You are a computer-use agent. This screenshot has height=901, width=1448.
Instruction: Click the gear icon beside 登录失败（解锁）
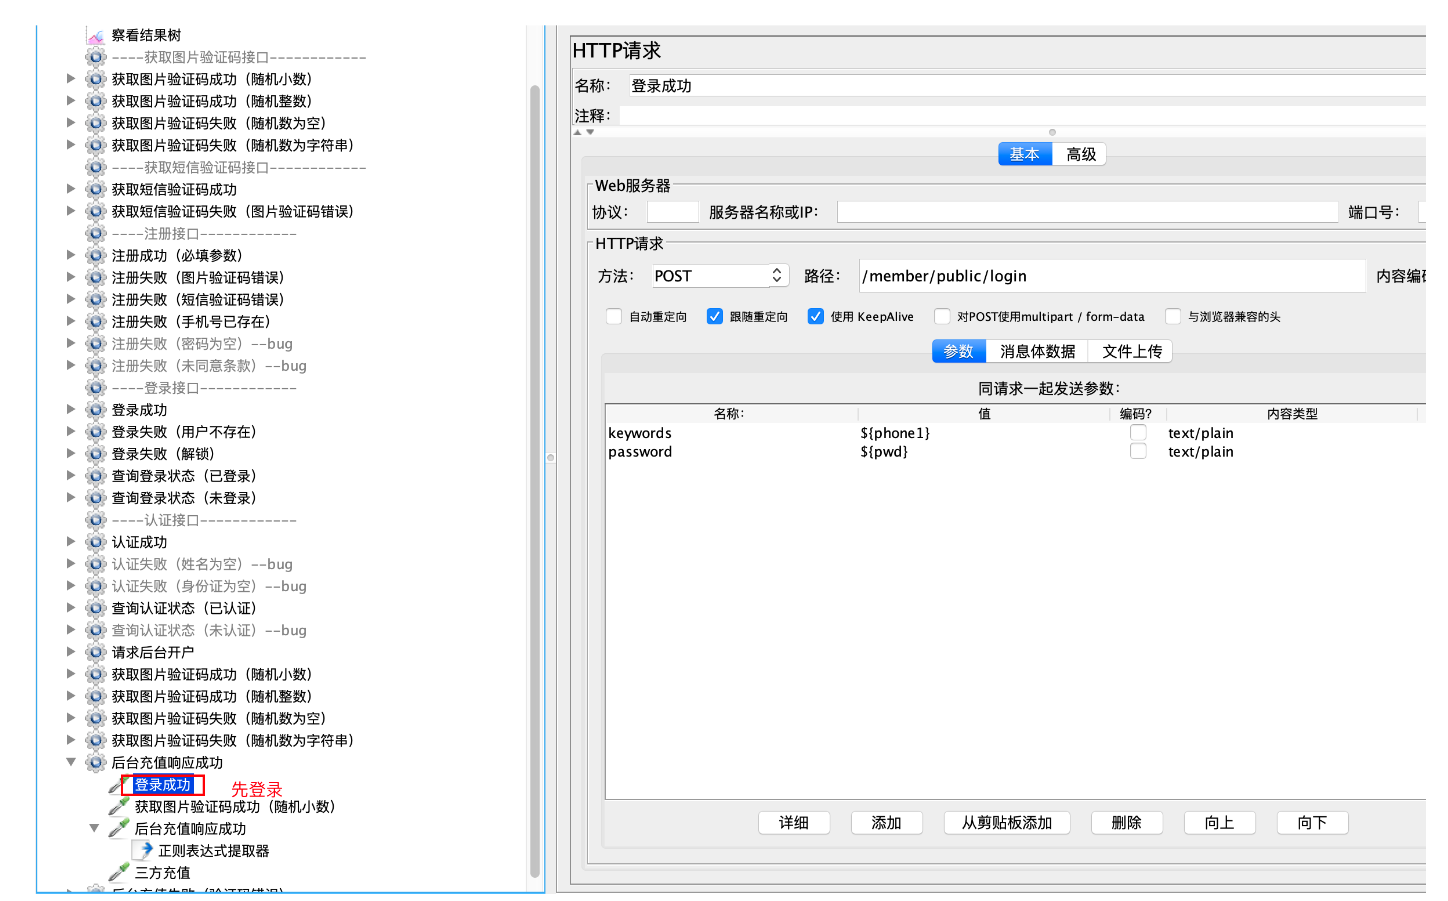click(96, 454)
